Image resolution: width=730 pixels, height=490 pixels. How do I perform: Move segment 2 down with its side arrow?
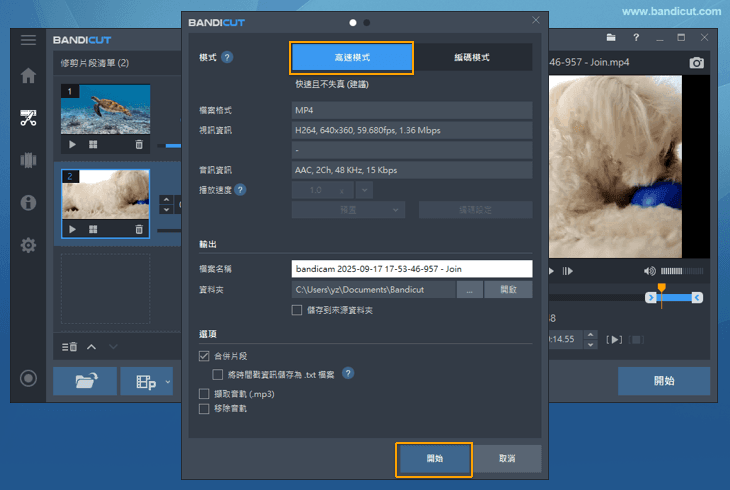click(x=166, y=210)
